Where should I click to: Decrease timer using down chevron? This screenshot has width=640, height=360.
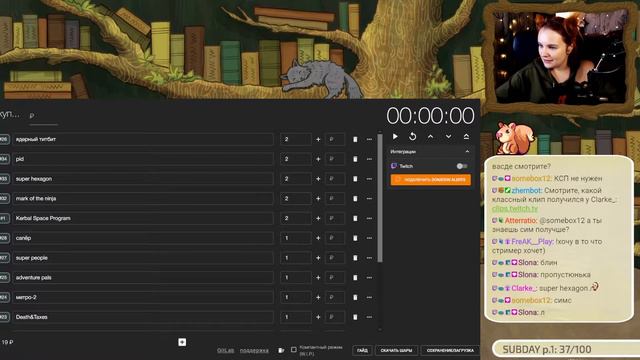click(x=448, y=136)
